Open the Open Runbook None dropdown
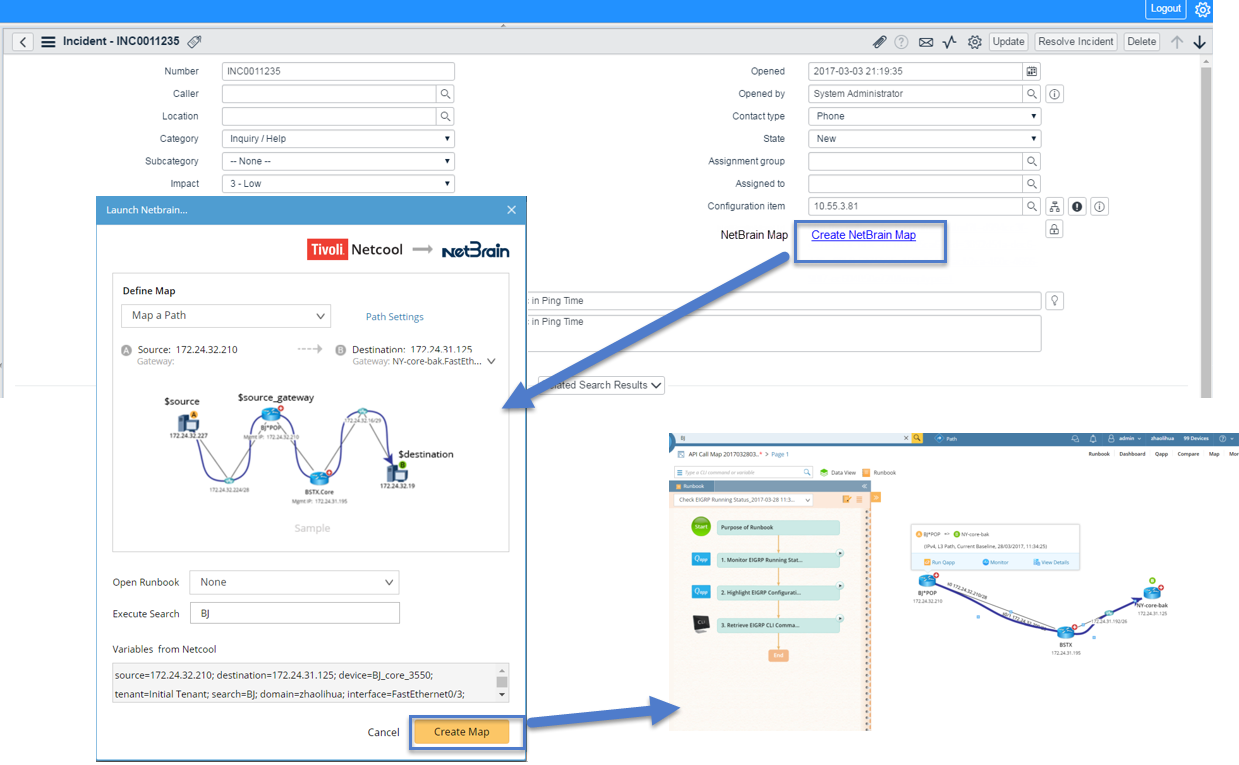Screen dimensions: 1239x765 point(294,582)
